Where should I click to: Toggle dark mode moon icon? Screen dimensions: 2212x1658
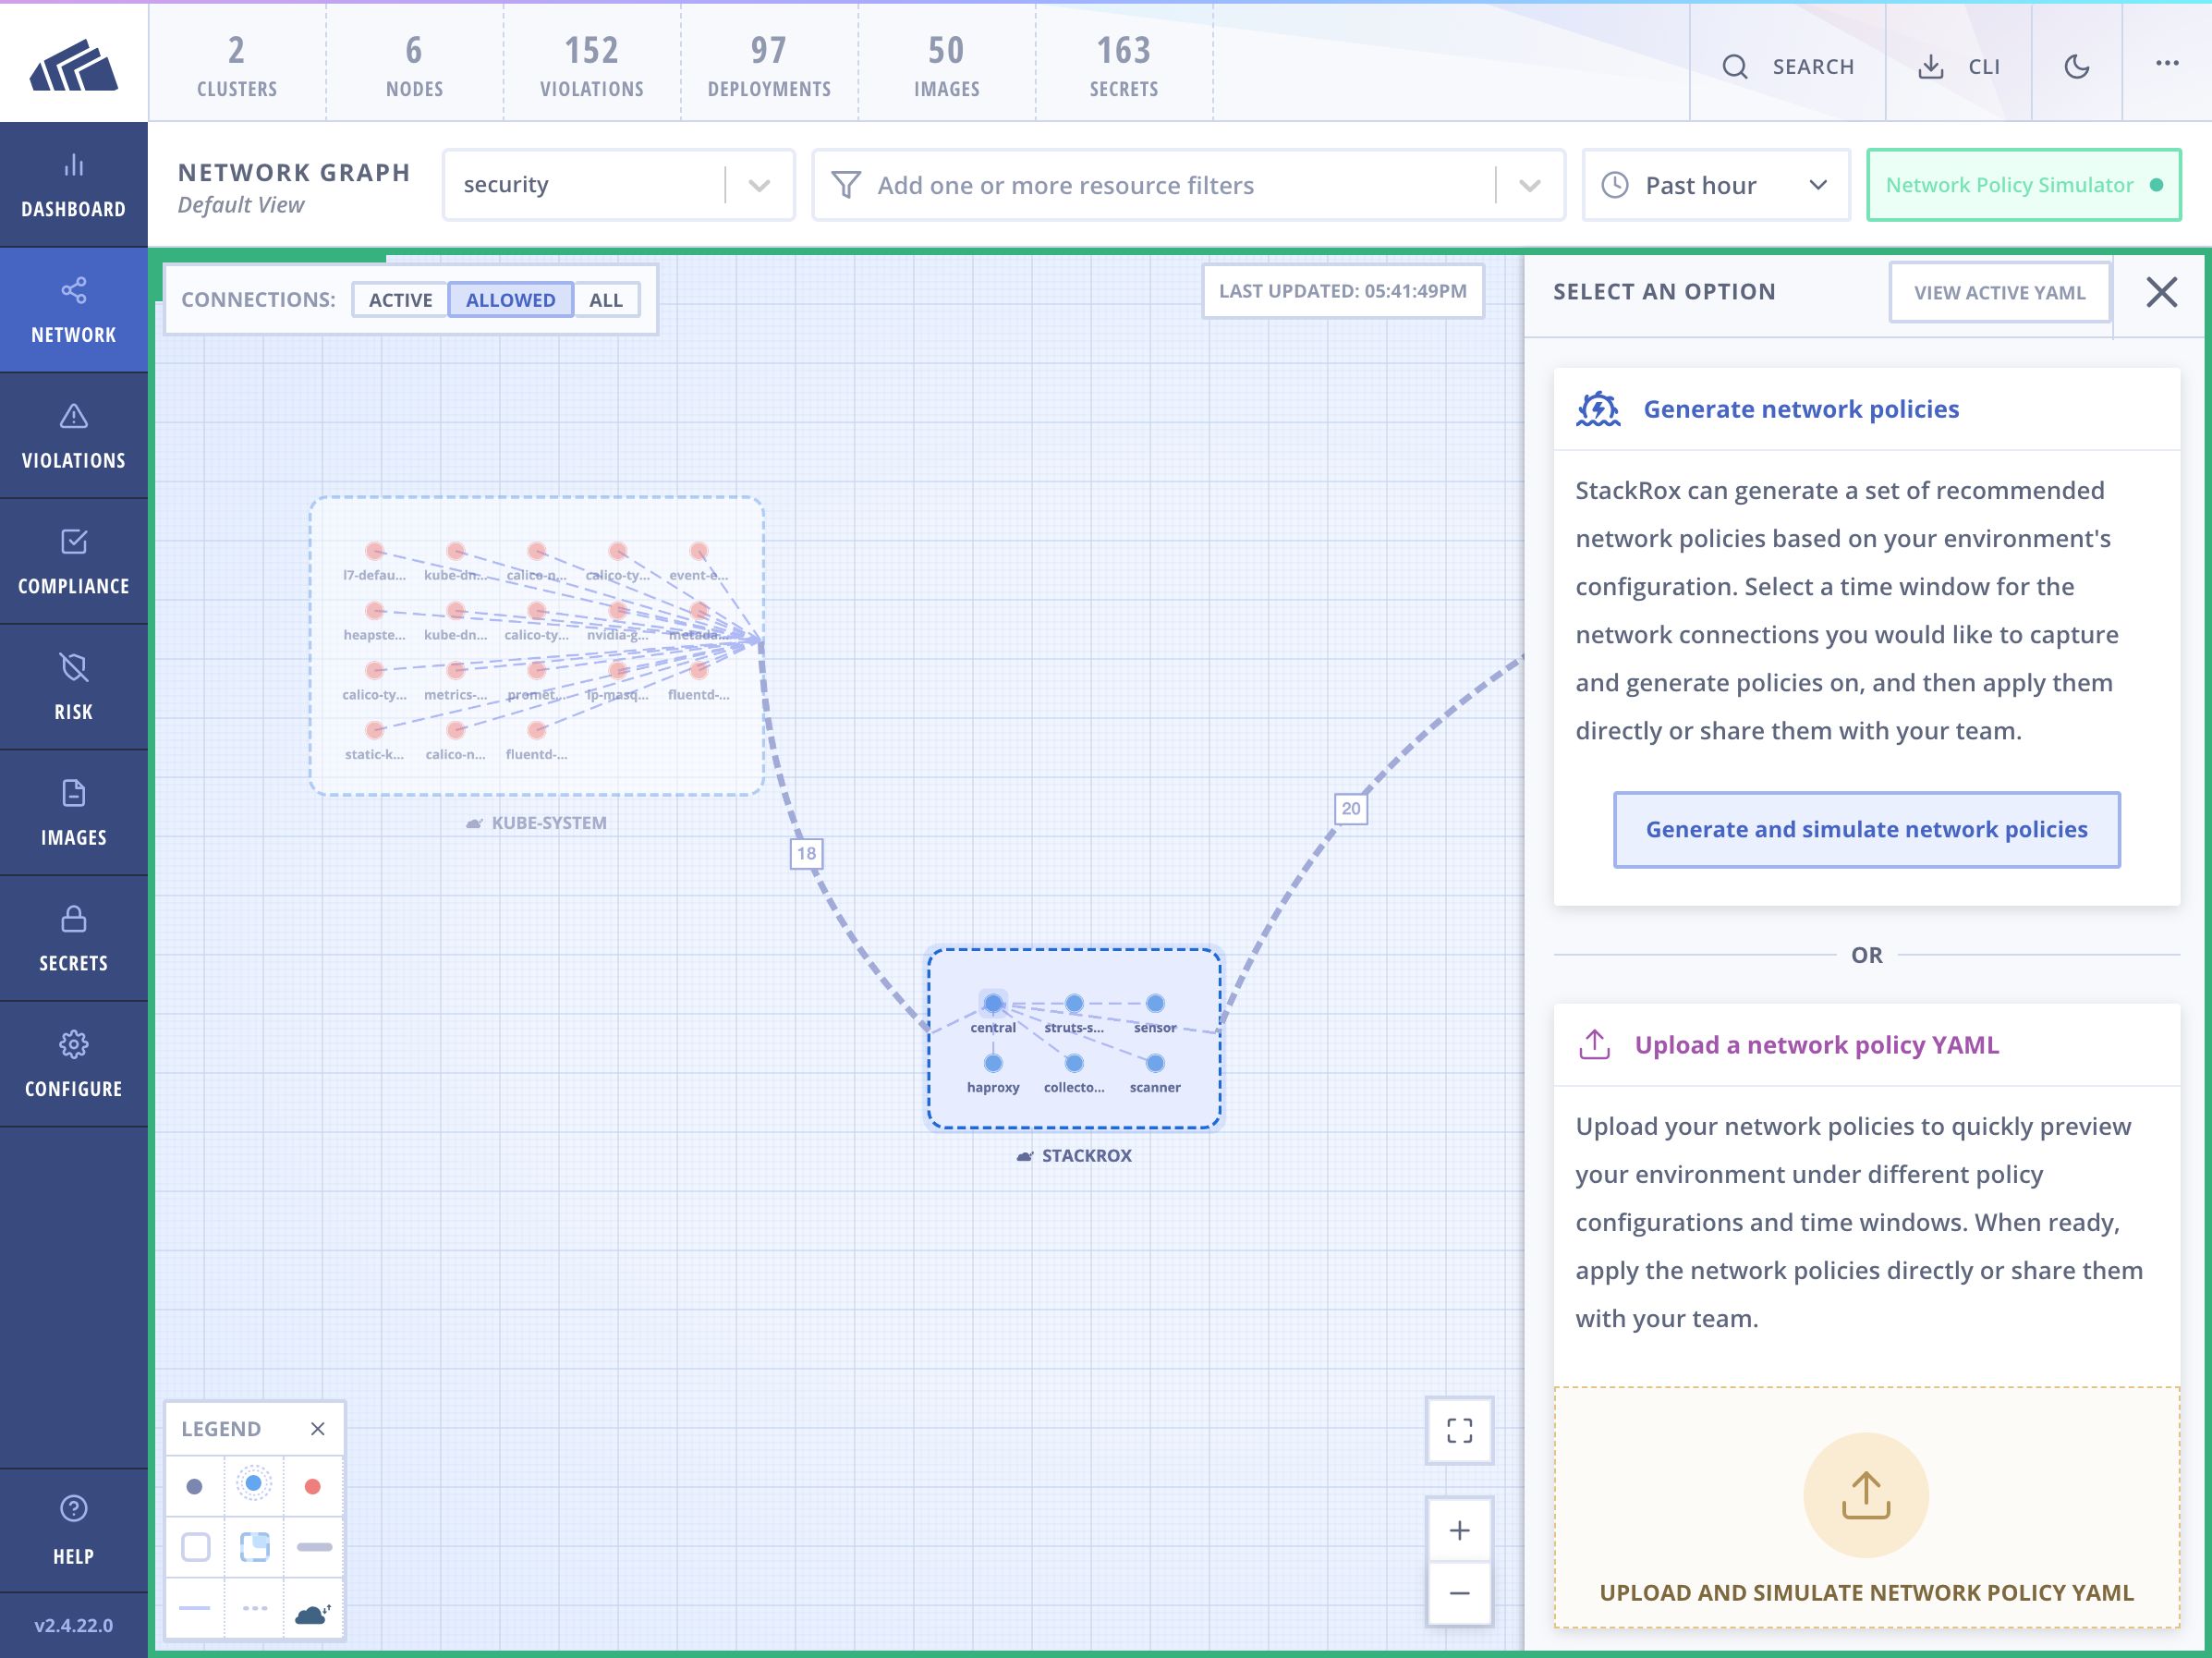pyautogui.click(x=2077, y=66)
